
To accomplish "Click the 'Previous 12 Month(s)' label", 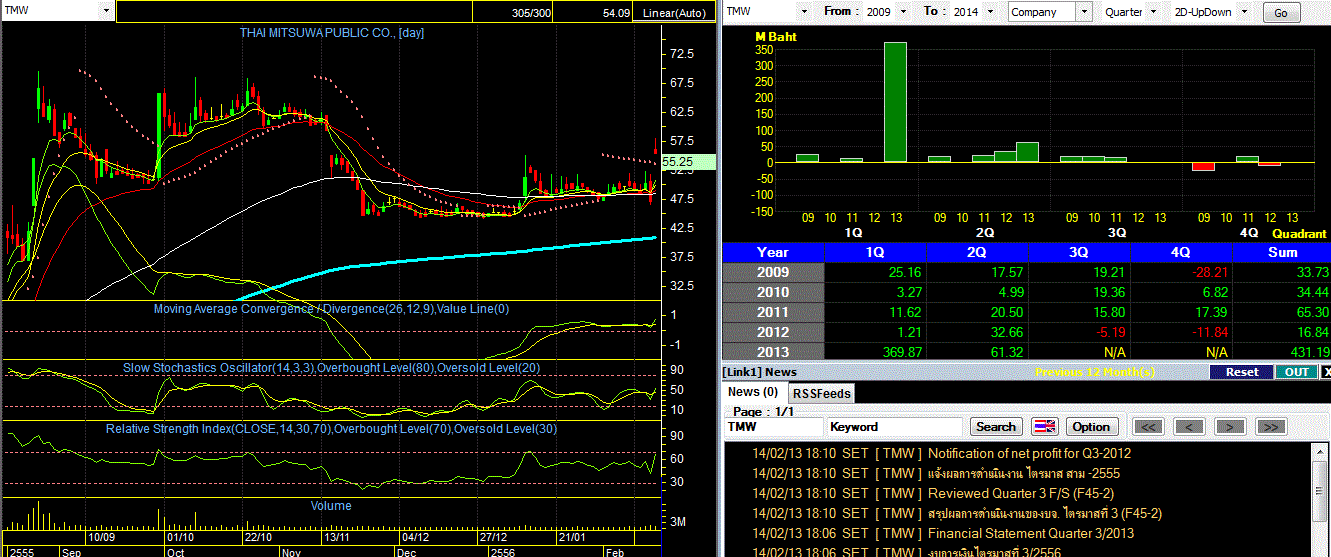I will point(1094,372).
